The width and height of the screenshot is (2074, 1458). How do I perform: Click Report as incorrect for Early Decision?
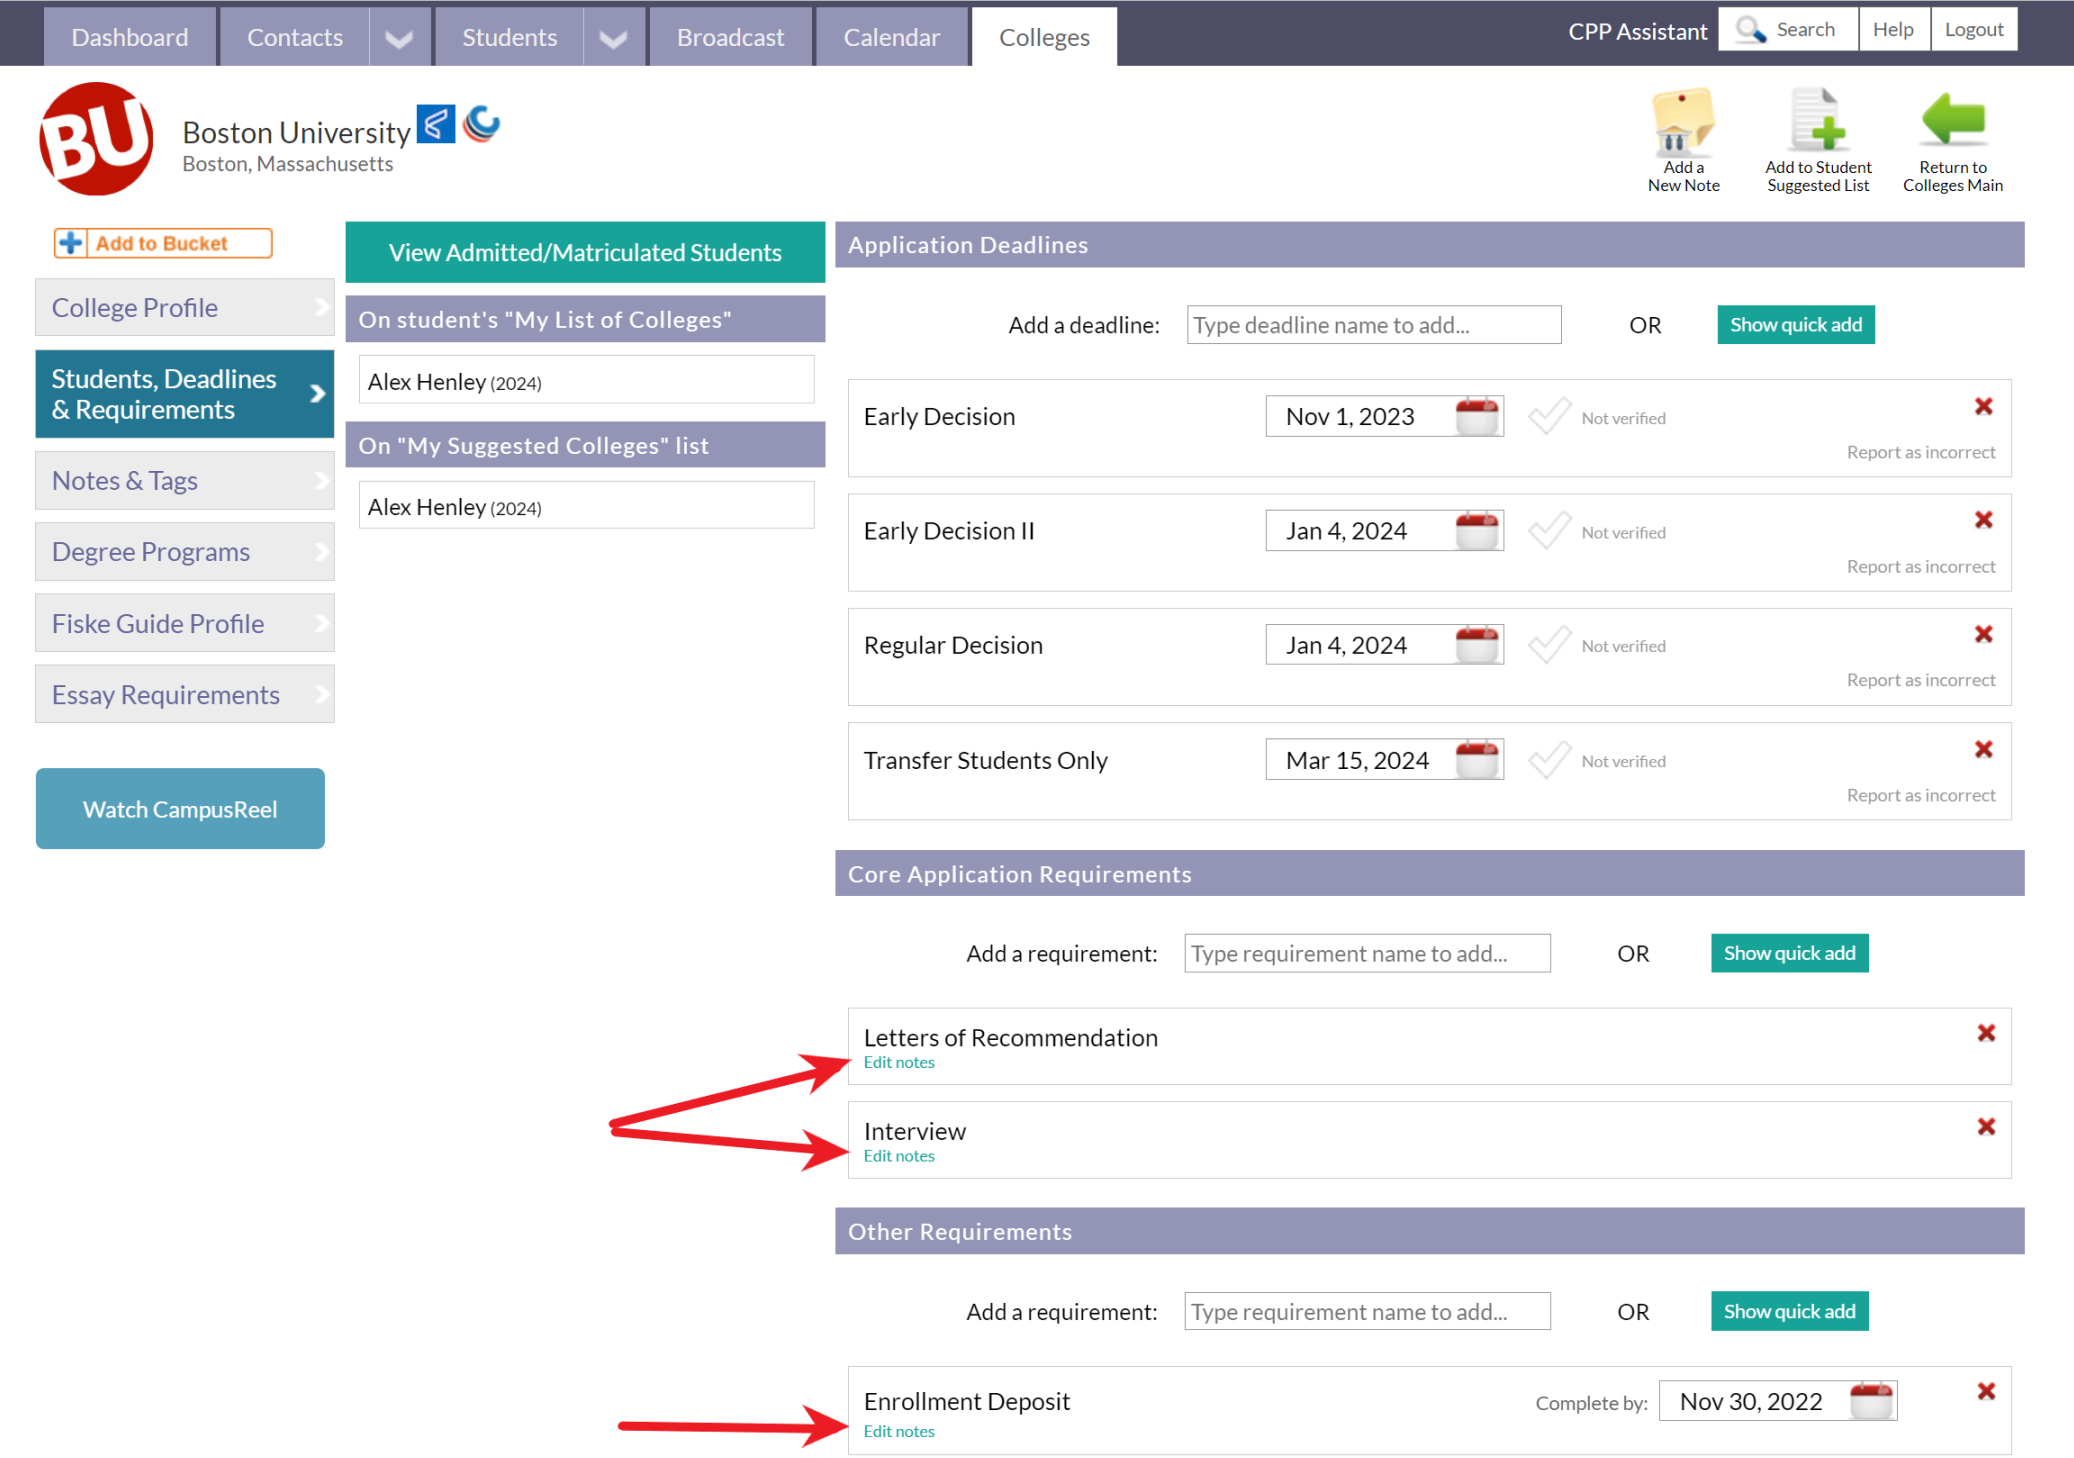point(1921,452)
